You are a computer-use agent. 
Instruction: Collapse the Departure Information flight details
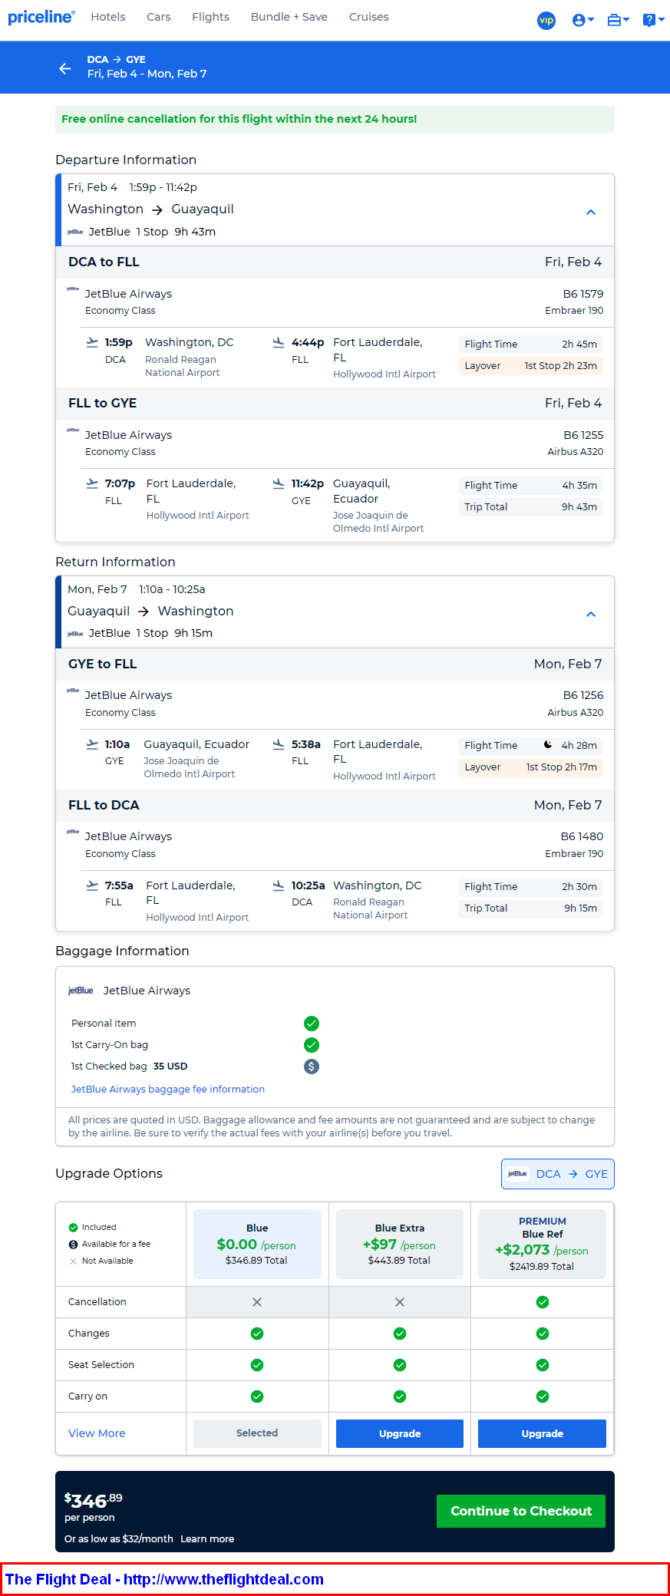coord(590,212)
